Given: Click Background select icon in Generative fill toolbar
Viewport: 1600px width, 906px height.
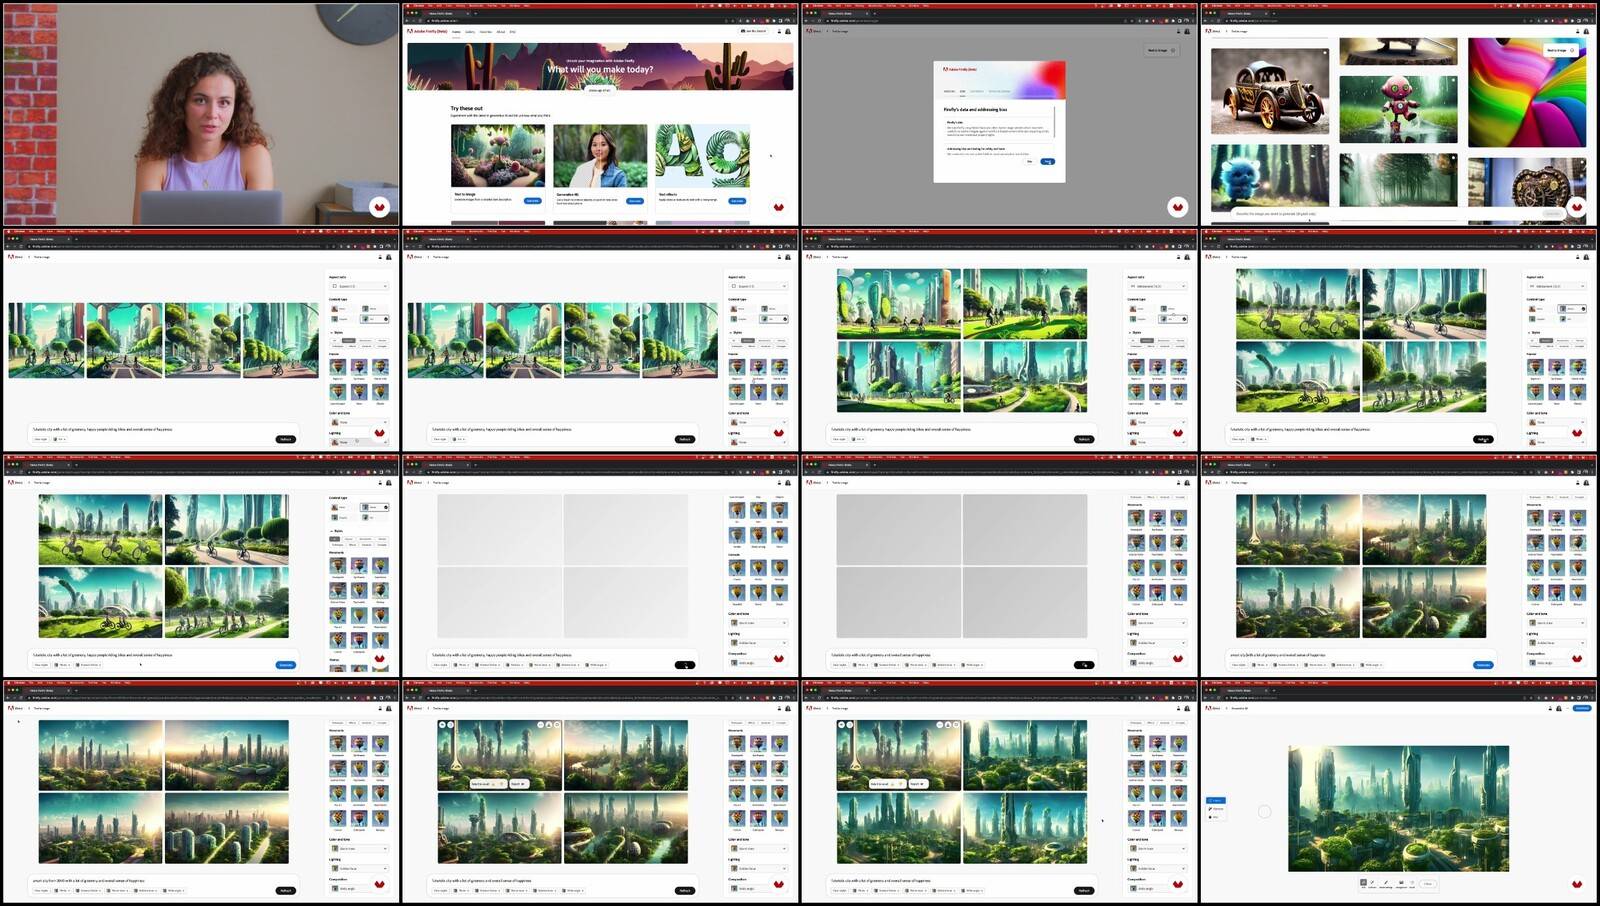Looking at the screenshot, I should (1400, 882).
